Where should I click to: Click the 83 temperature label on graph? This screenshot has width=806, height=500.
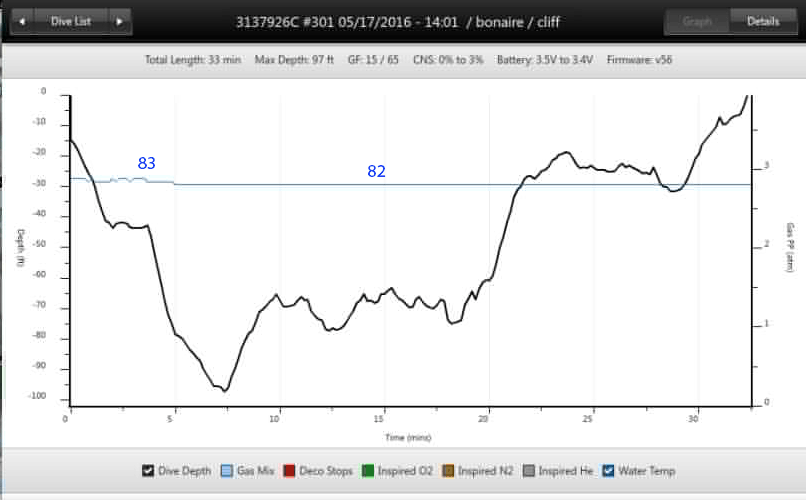point(146,163)
